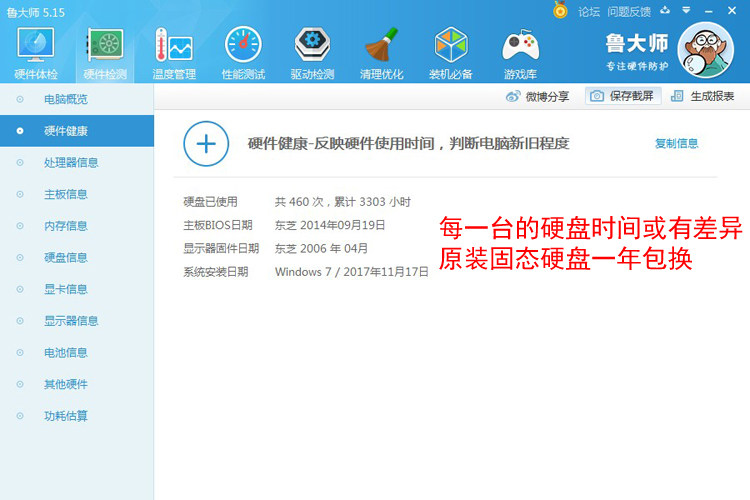
Task: Click the 显示器固件日期 label
Action: [x=221, y=249]
